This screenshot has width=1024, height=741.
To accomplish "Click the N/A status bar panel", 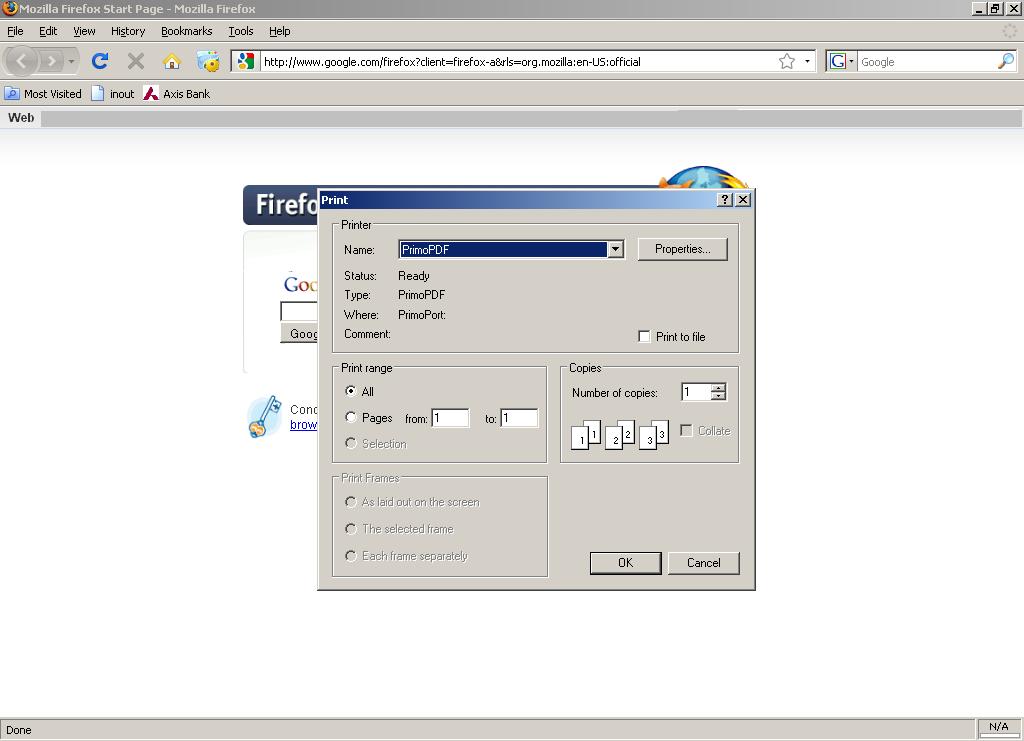I will (999, 727).
